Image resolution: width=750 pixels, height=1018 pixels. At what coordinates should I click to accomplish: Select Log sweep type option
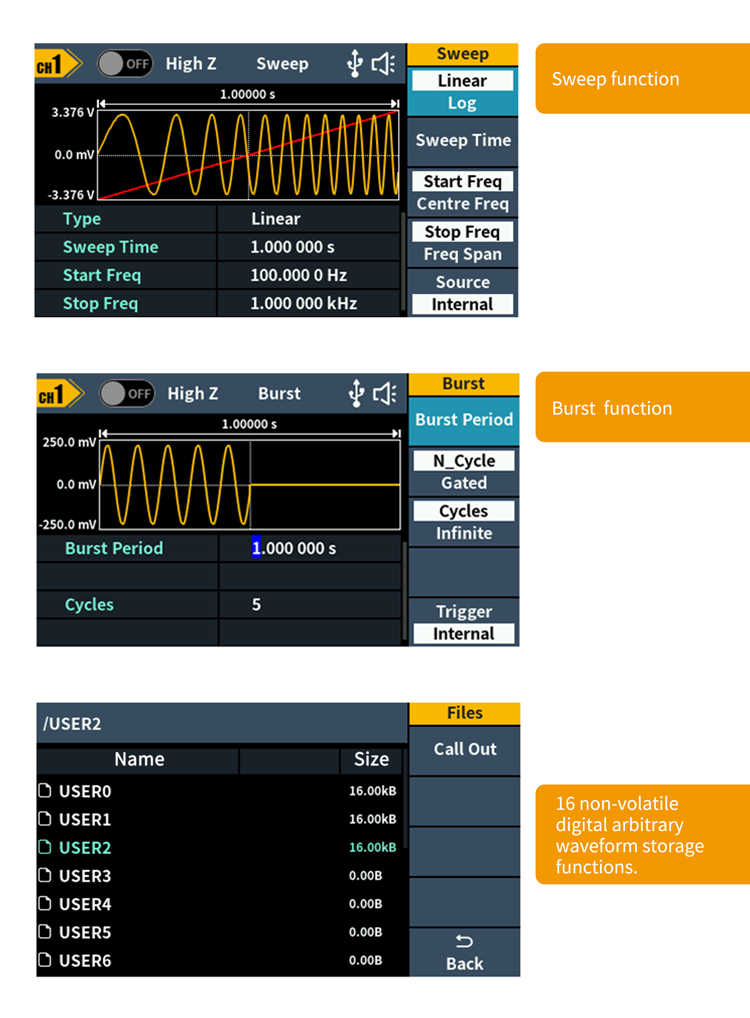tap(462, 103)
